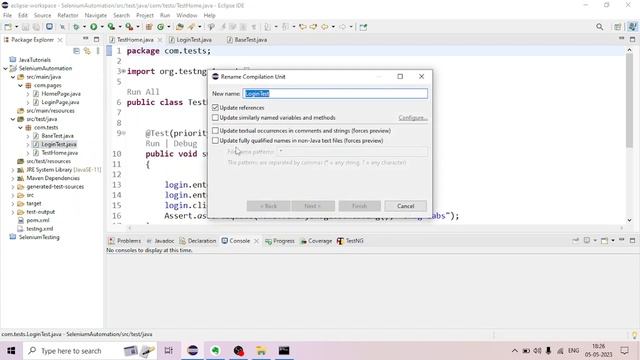Close the Console view tab
Screen dimensions: 640x360
(x=256, y=241)
